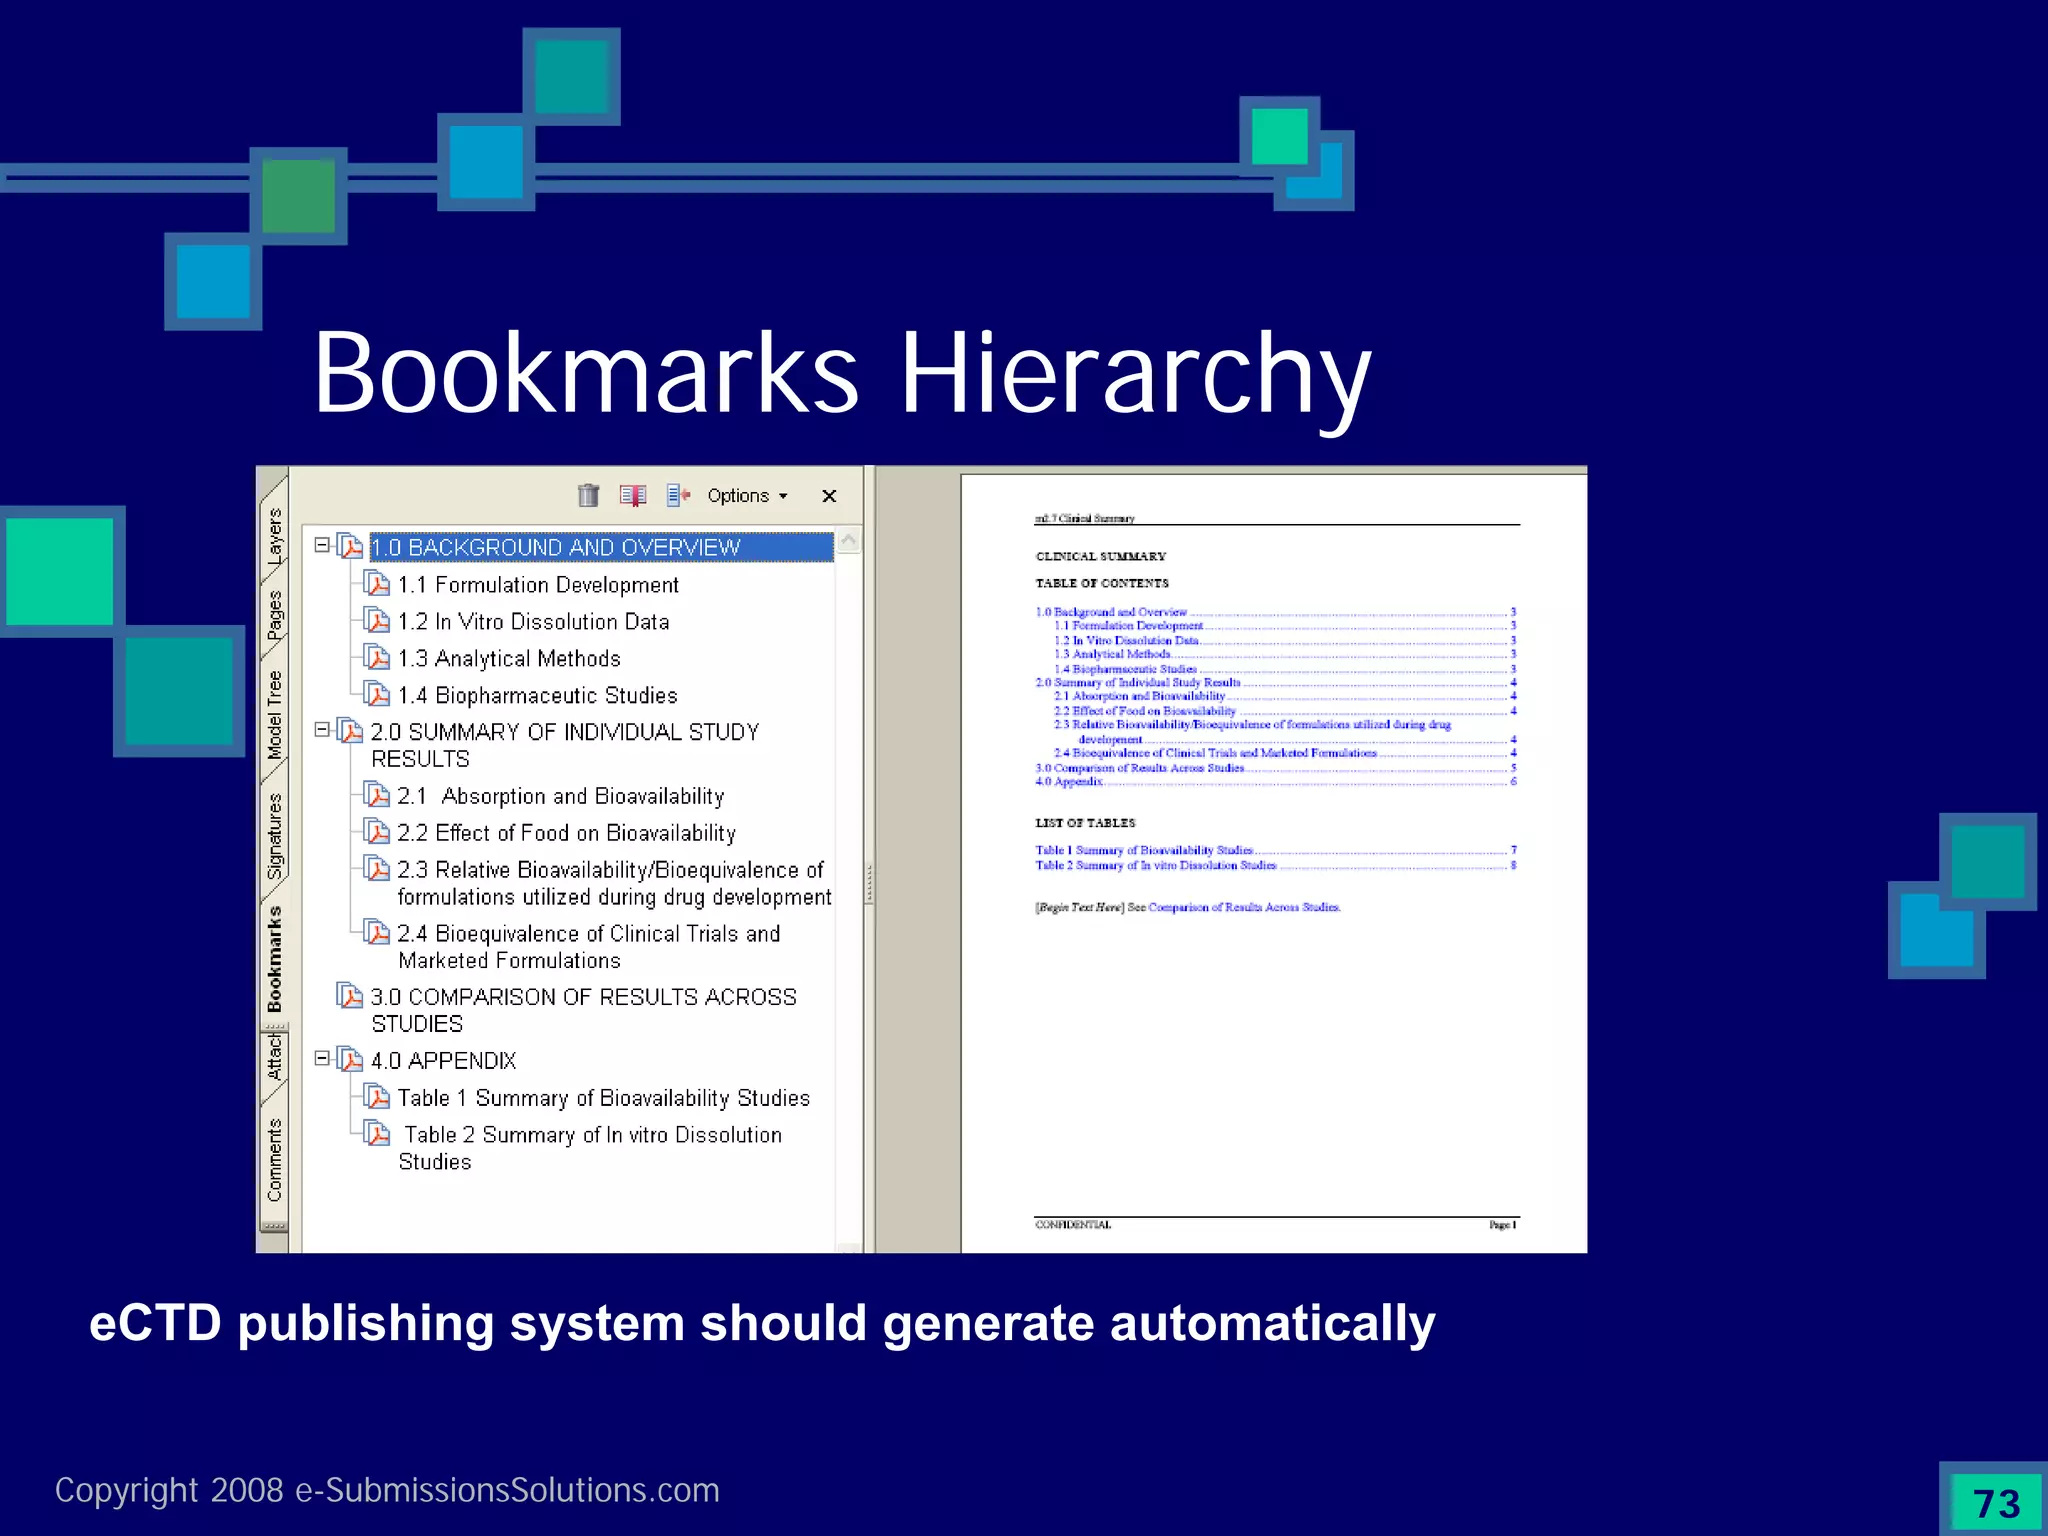Collapse the 1.0 Background and Overview node
This screenshot has width=2048, height=1536.
(322, 545)
